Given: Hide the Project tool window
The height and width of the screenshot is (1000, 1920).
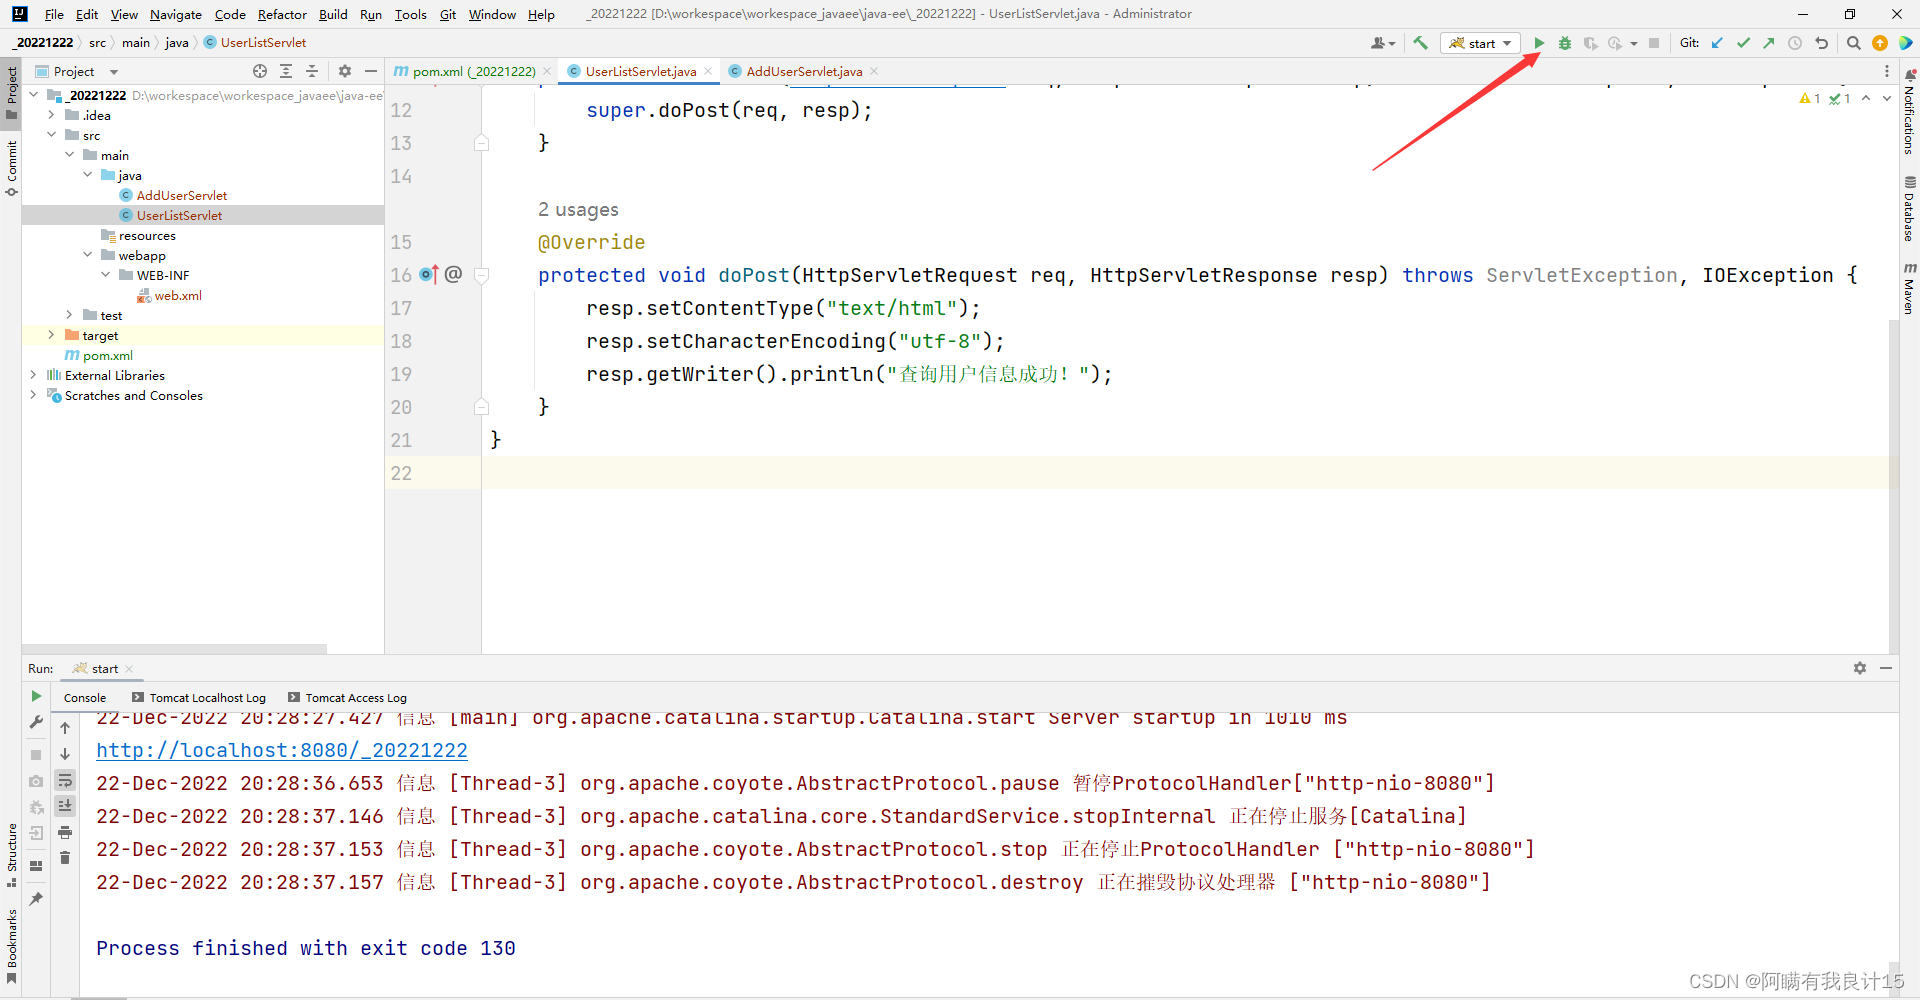Looking at the screenshot, I should point(371,71).
